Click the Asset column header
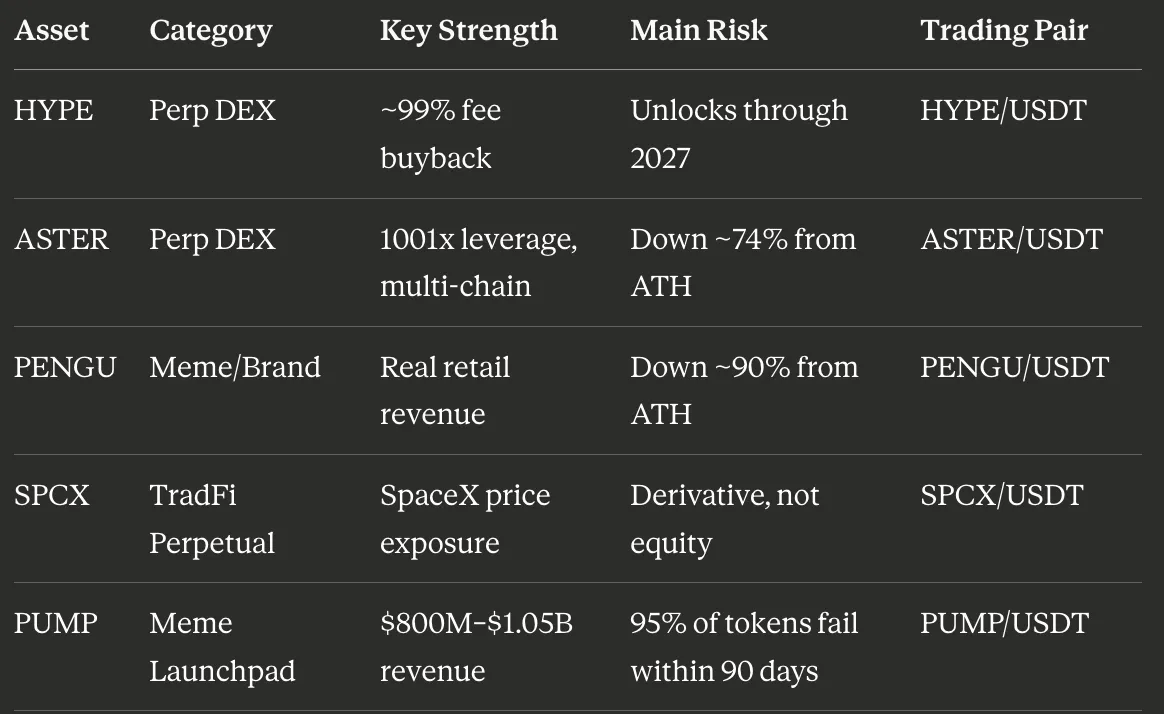 pos(51,30)
